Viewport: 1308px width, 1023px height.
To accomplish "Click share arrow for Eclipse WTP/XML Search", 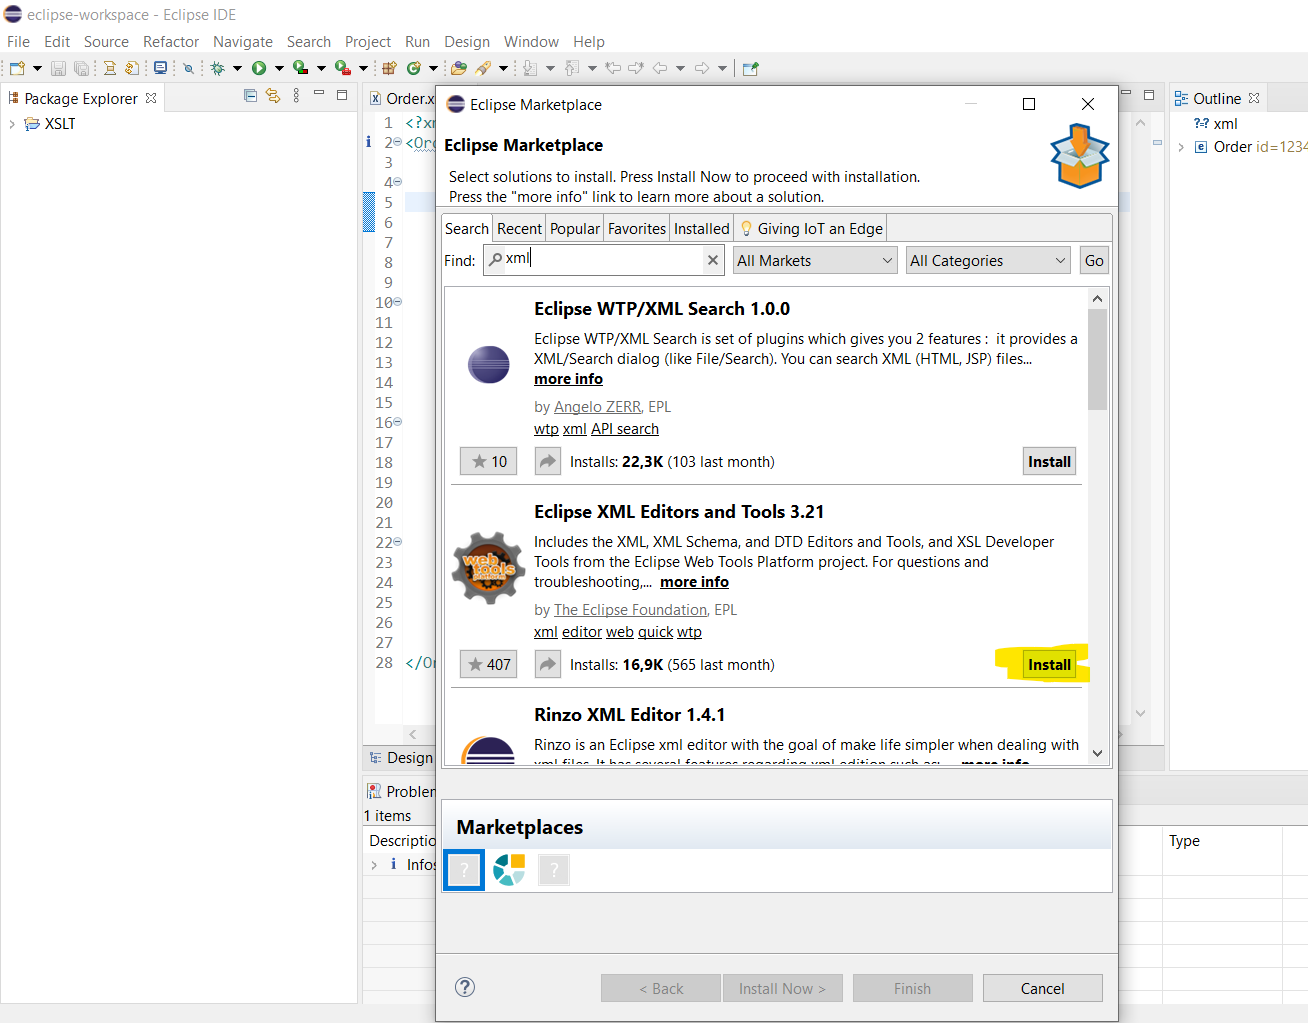I will (548, 461).
